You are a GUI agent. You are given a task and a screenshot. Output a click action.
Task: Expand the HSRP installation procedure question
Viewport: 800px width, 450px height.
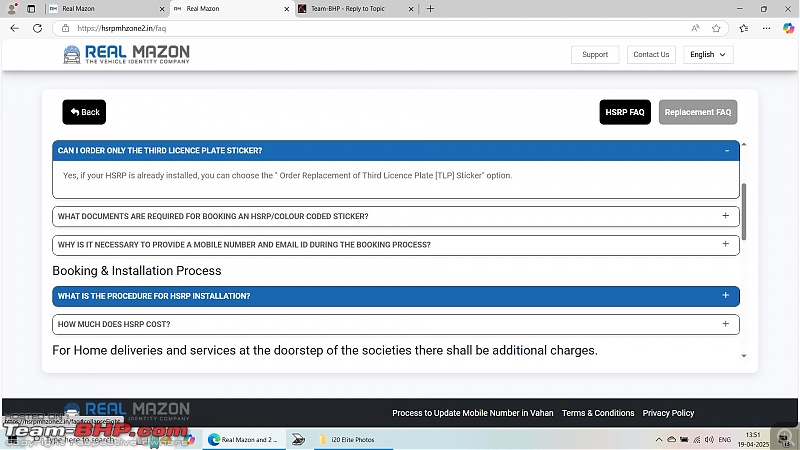pyautogui.click(x=395, y=296)
